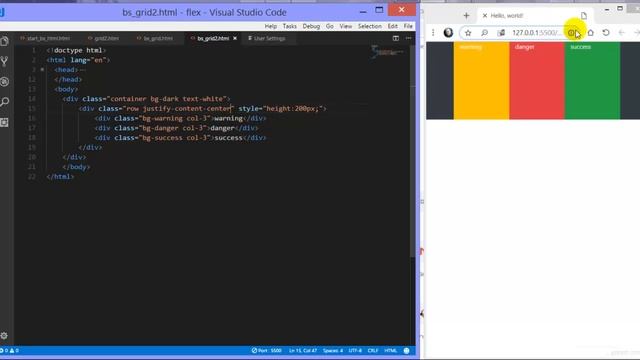This screenshot has height=360, width=640.
Task: Click the browser back arrow
Action: pos(622,33)
